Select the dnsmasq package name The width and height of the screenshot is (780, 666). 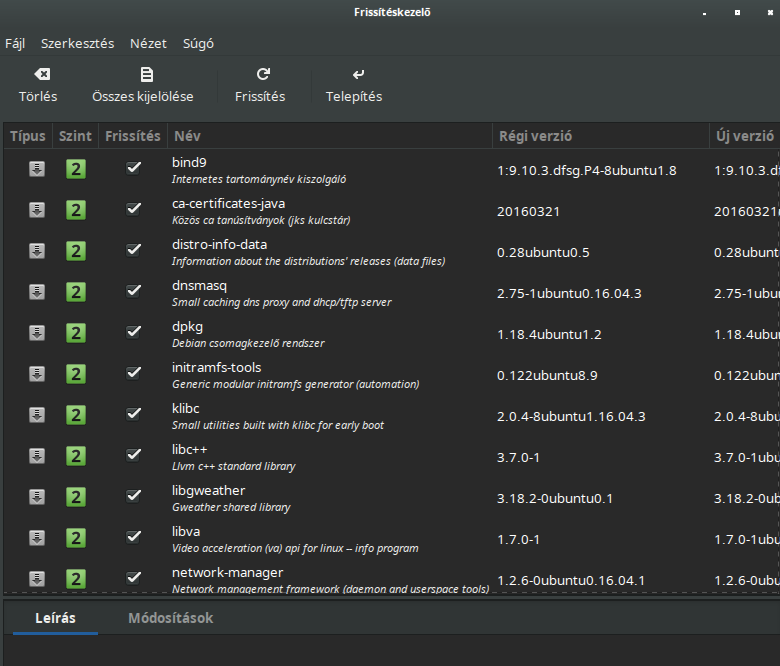pyautogui.click(x=199, y=286)
